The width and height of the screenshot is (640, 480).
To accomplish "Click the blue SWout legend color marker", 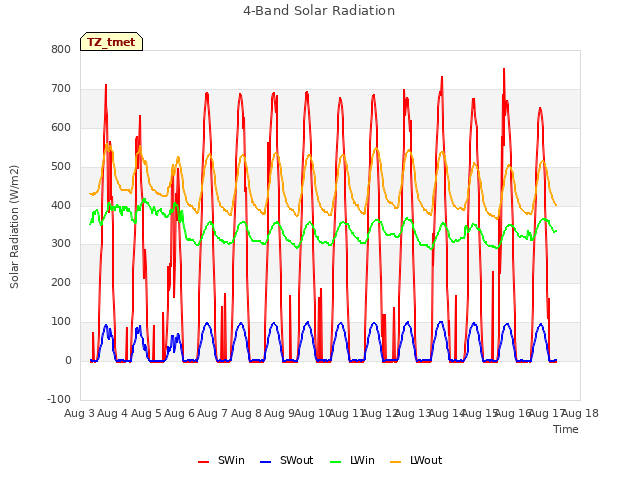I will click(x=265, y=462).
